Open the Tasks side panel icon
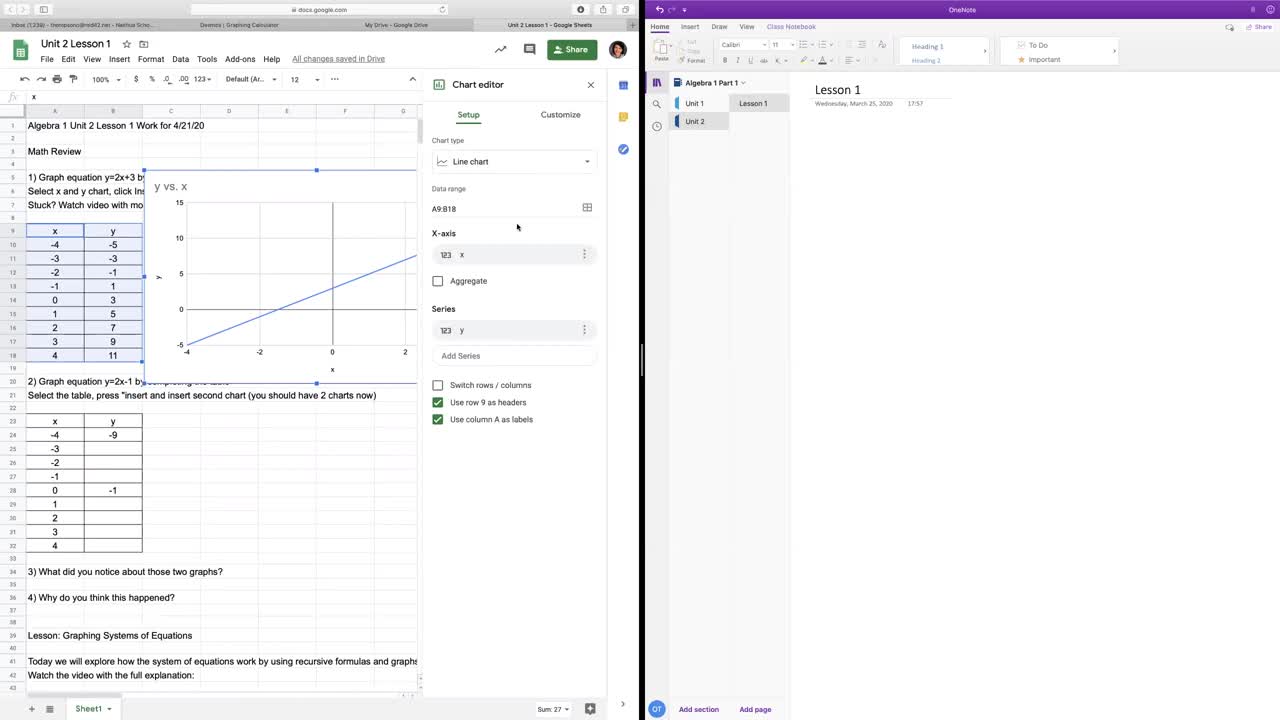Screen dimensions: 1280x720 (623, 149)
